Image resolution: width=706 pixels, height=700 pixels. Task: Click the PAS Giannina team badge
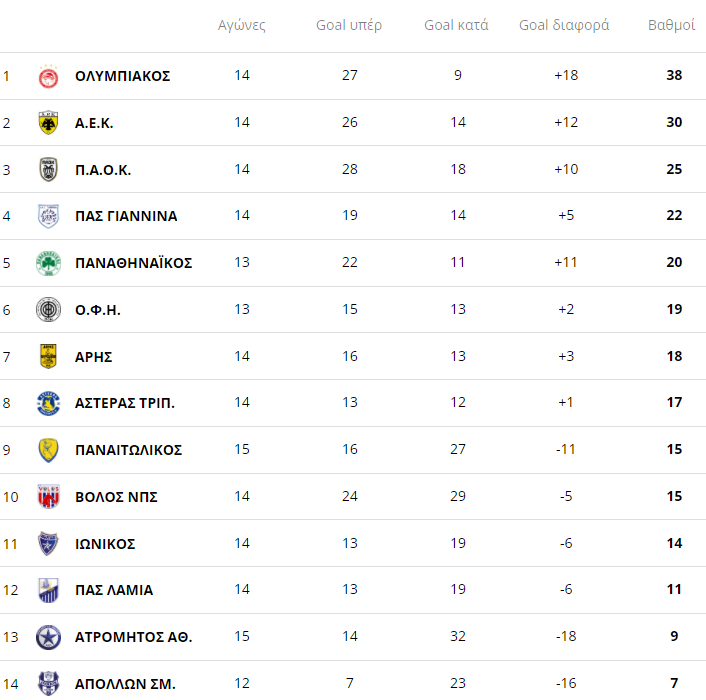pos(48,216)
